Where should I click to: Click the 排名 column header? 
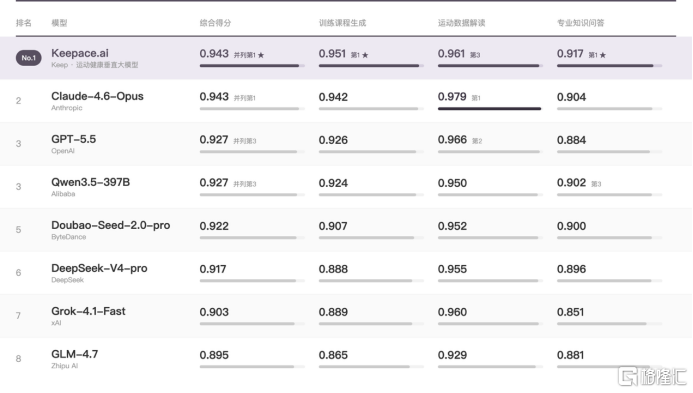(x=24, y=23)
